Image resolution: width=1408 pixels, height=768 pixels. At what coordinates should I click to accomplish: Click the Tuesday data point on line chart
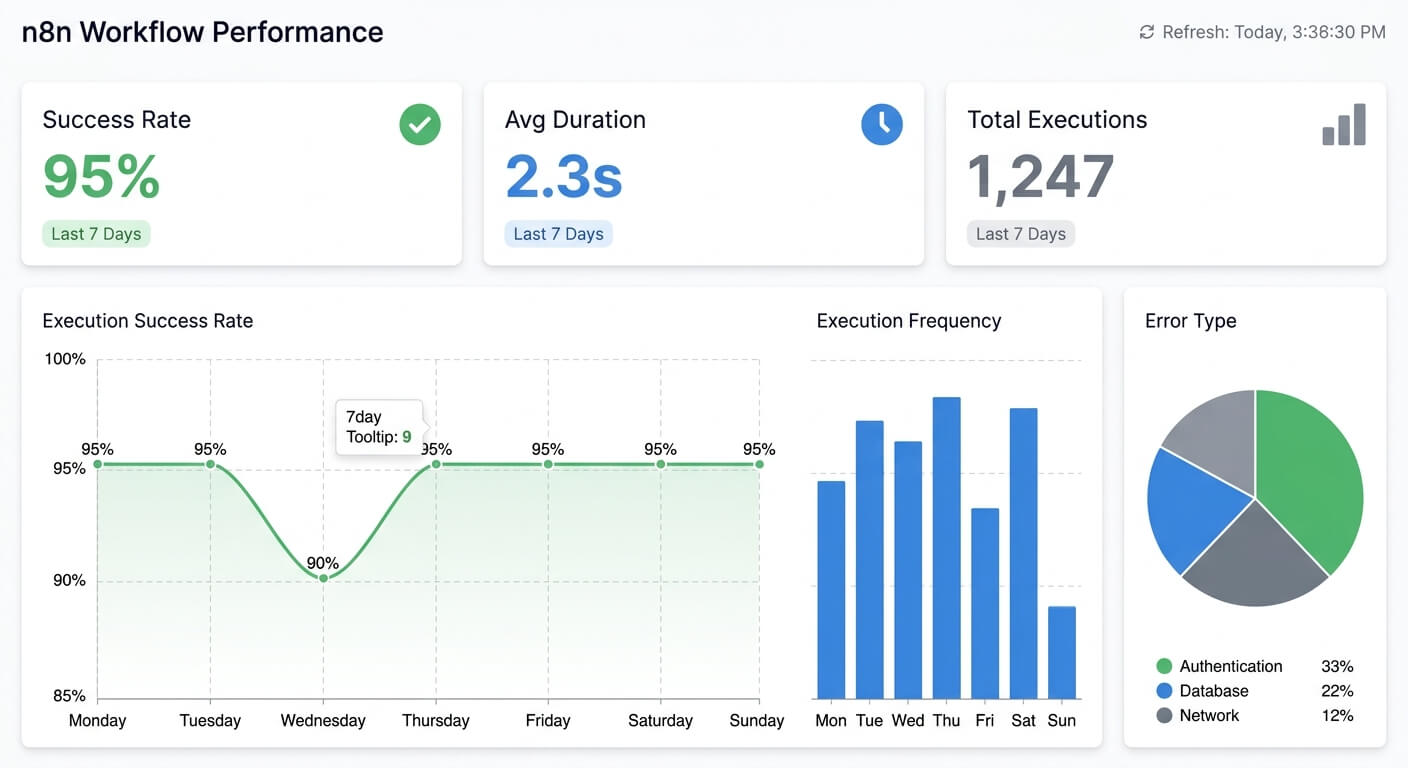pos(210,464)
